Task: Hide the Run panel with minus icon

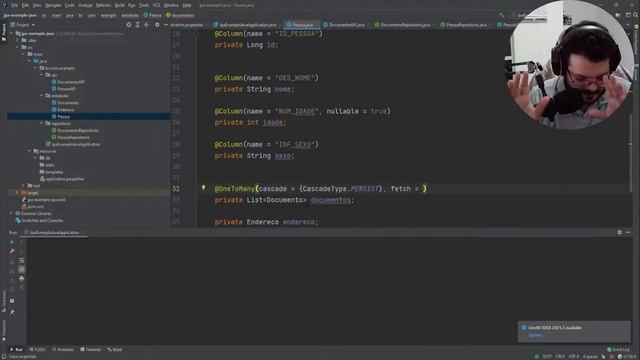Action: [x=628, y=232]
